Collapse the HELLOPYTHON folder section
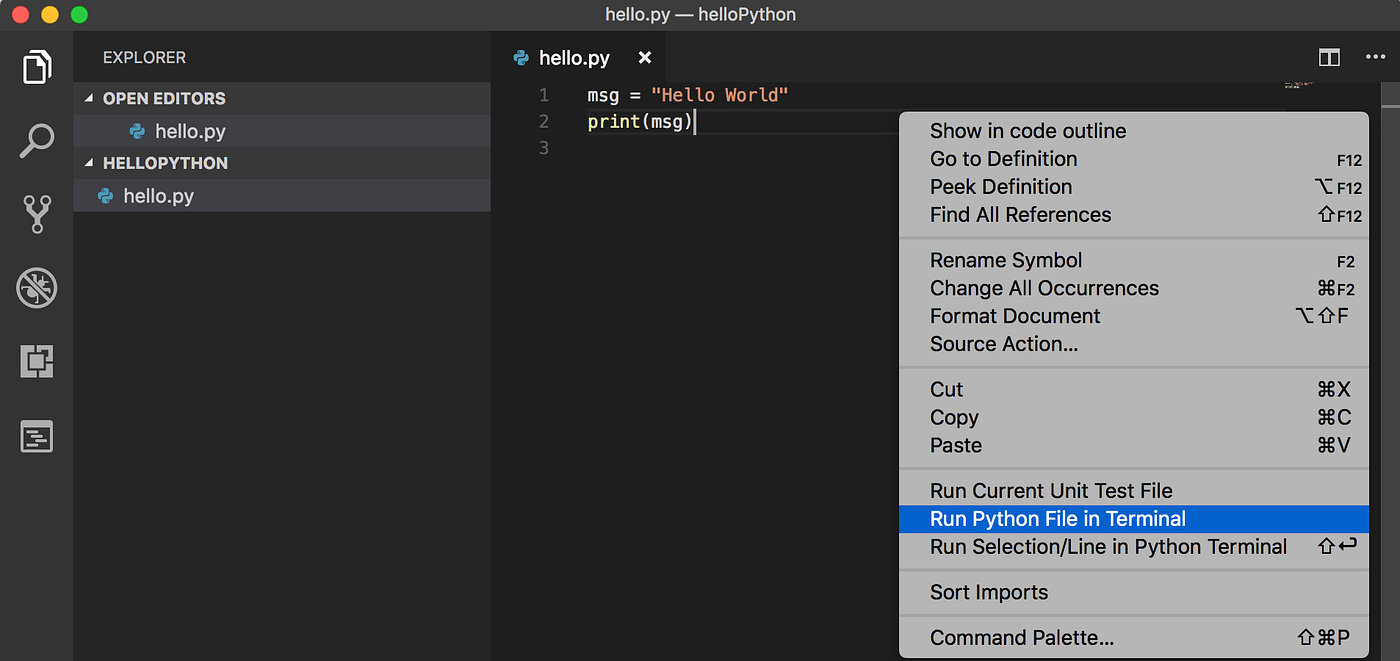1400x661 pixels. (x=89, y=163)
